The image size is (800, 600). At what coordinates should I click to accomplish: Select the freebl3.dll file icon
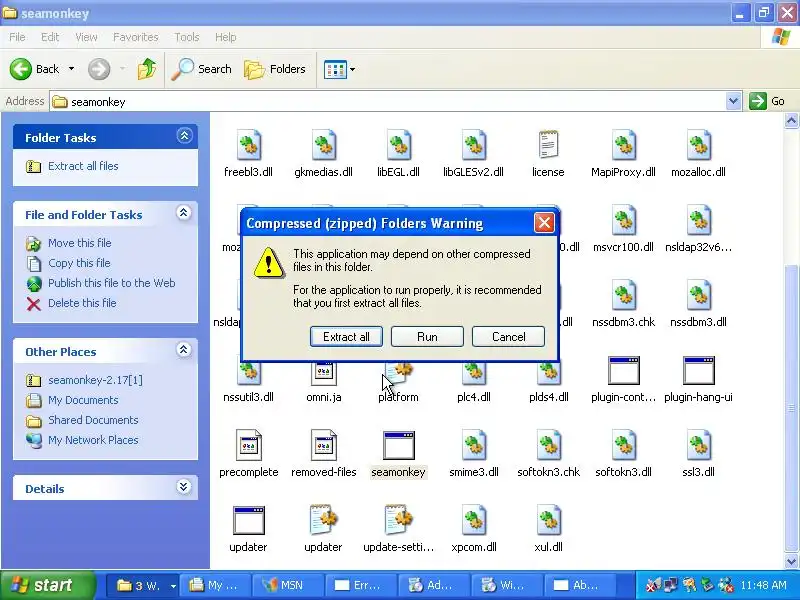248,145
